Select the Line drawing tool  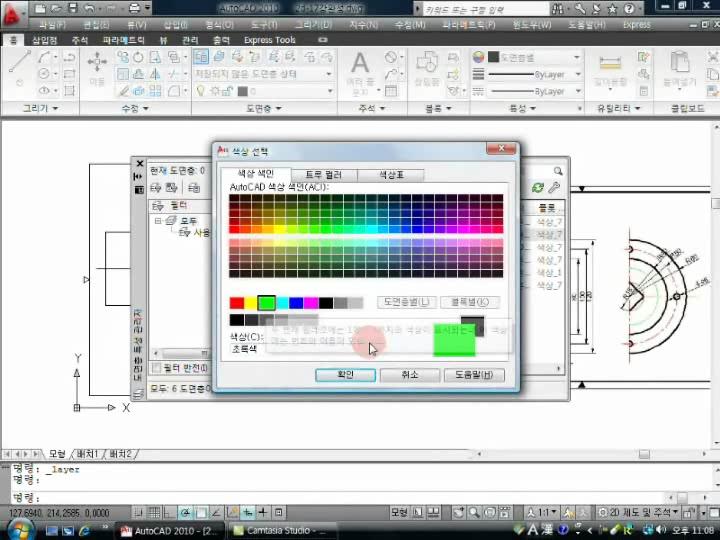pyautogui.click(x=20, y=62)
